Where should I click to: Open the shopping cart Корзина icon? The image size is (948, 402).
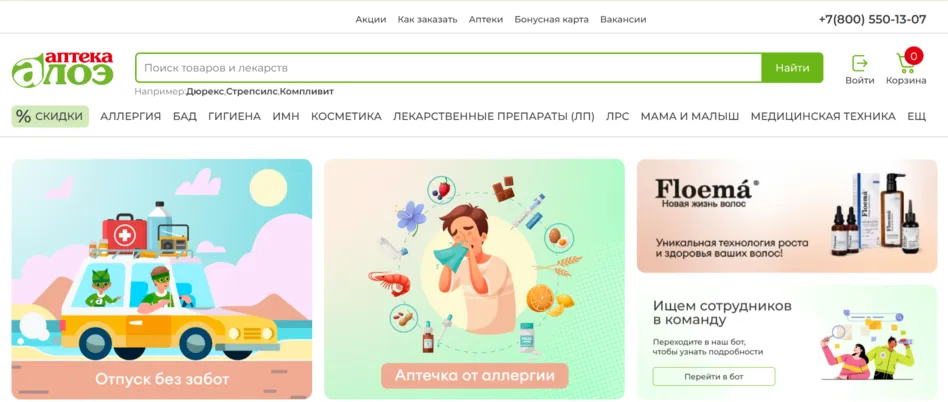point(906,70)
